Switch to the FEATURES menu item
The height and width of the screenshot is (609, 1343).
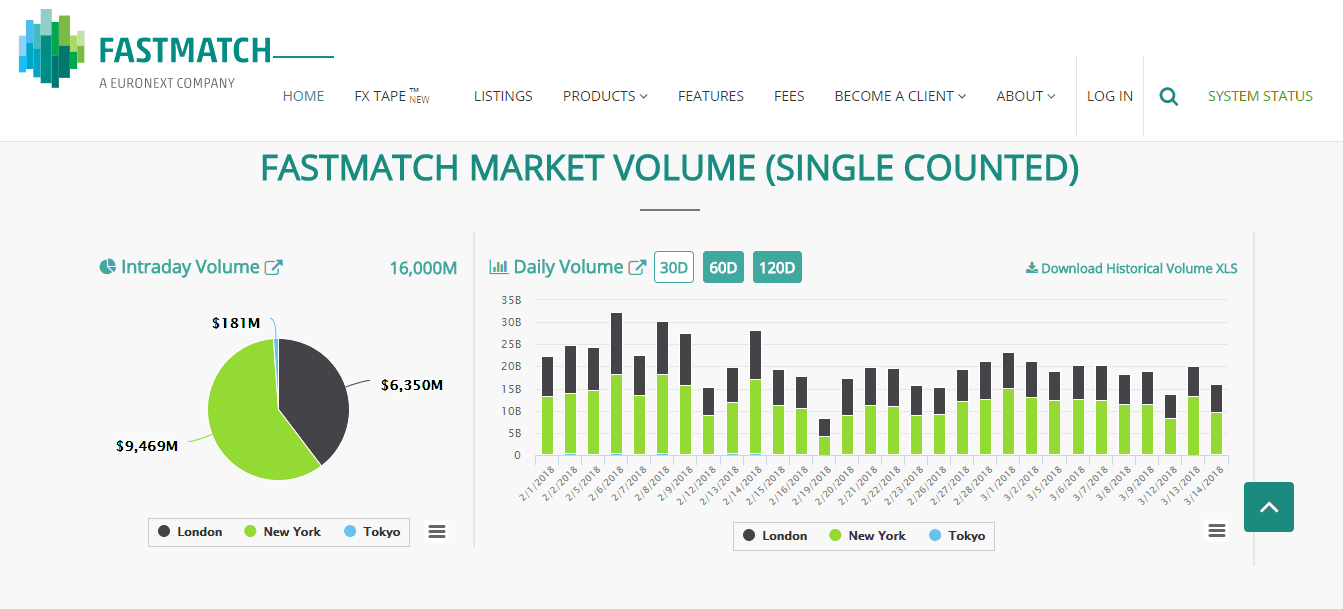point(710,96)
